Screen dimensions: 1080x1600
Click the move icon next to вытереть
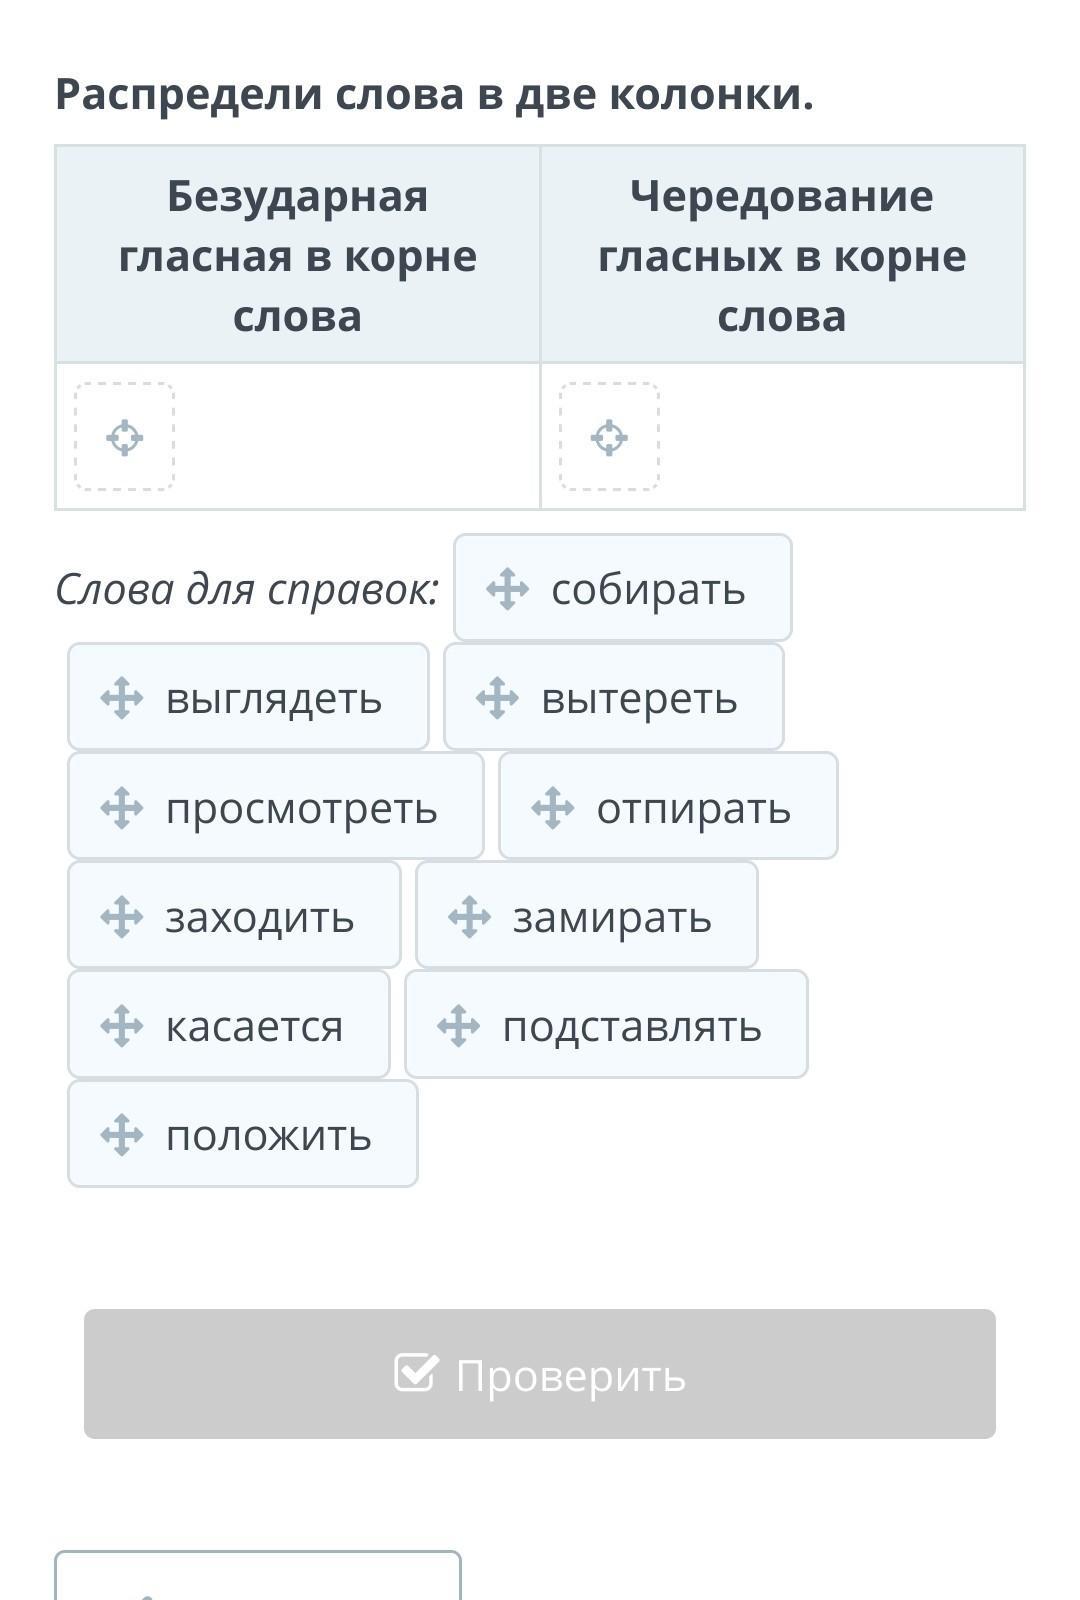click(497, 698)
